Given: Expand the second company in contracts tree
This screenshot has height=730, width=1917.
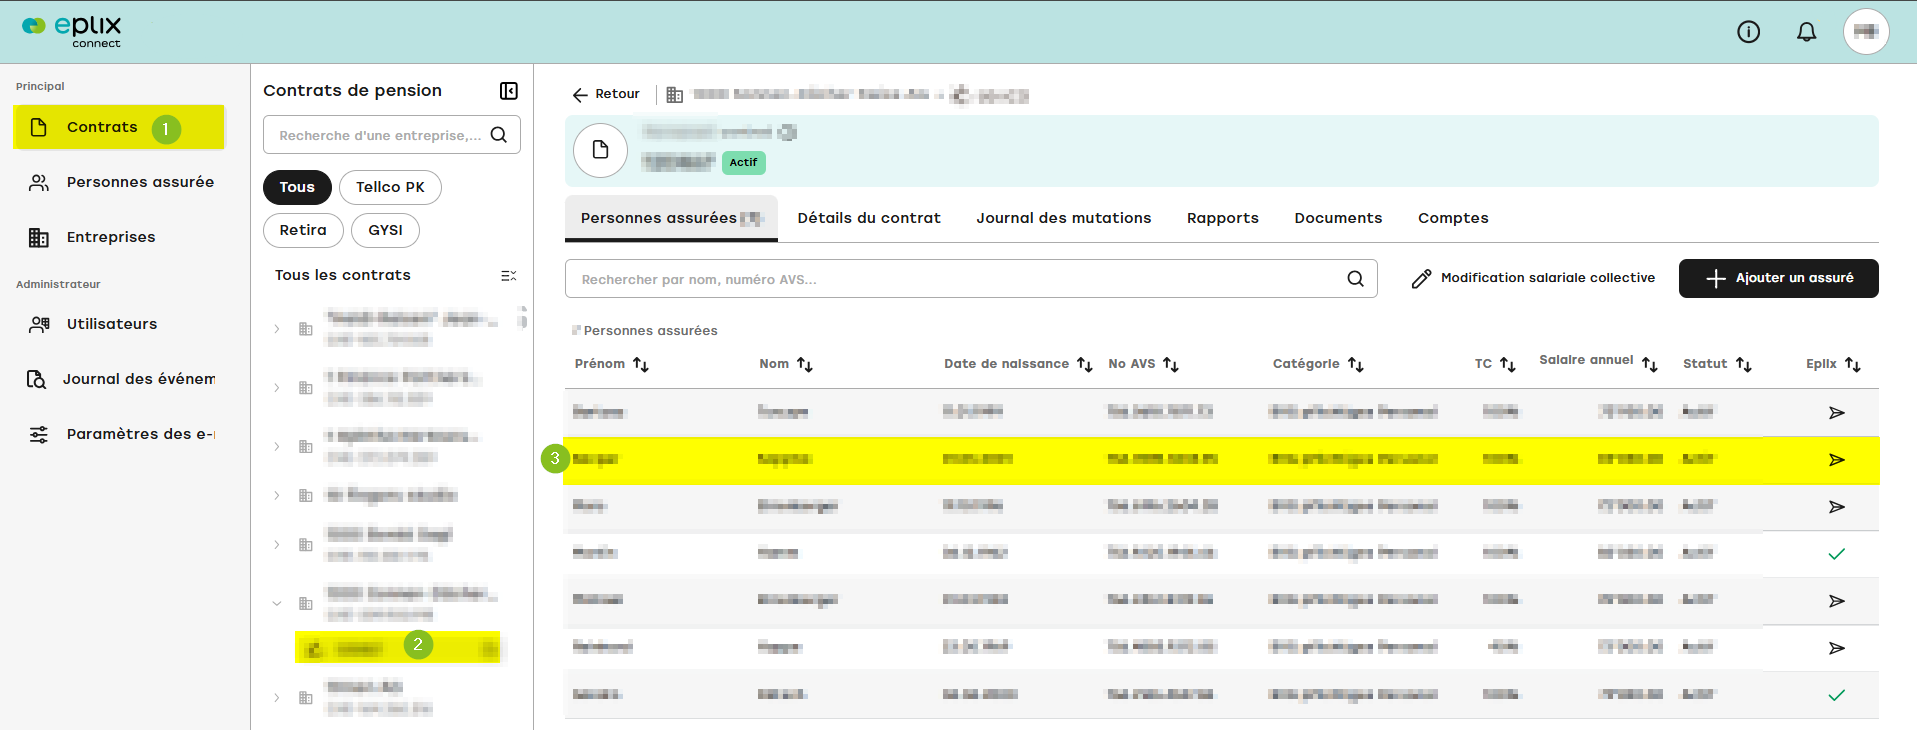Looking at the screenshot, I should (277, 388).
